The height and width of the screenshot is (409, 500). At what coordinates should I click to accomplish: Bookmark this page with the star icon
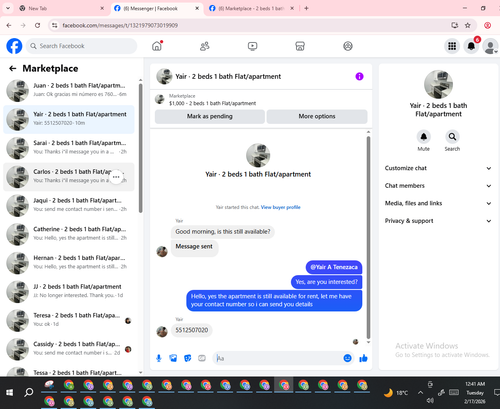[x=468, y=25]
